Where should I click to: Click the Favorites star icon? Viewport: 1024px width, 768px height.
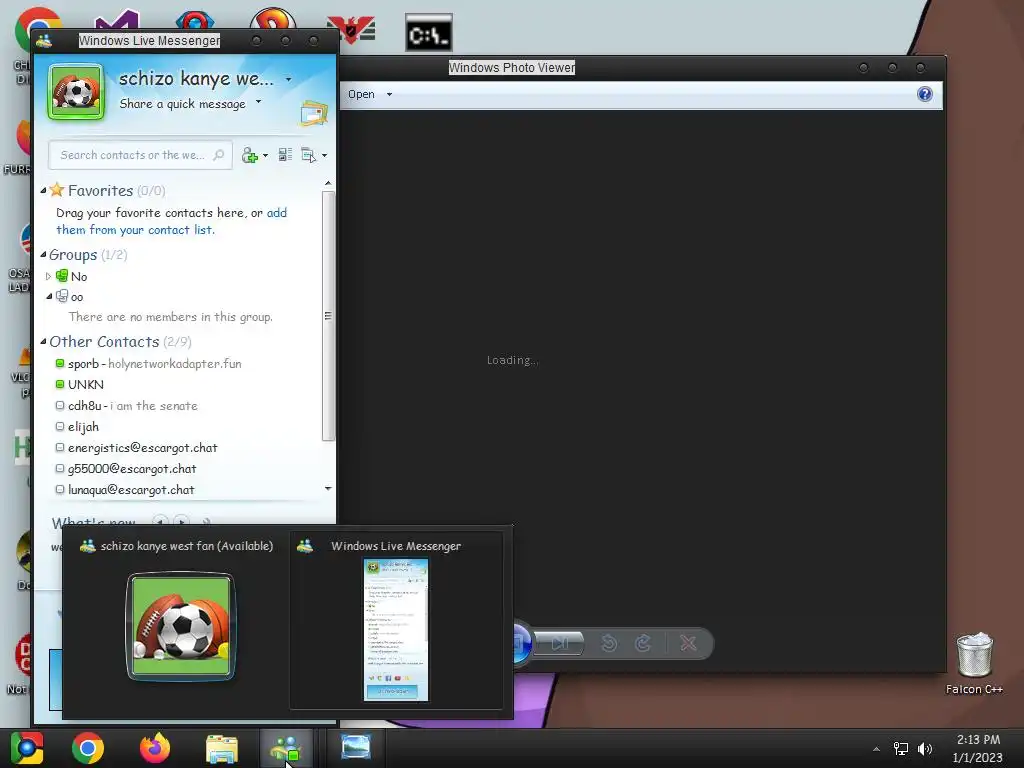tap(57, 190)
